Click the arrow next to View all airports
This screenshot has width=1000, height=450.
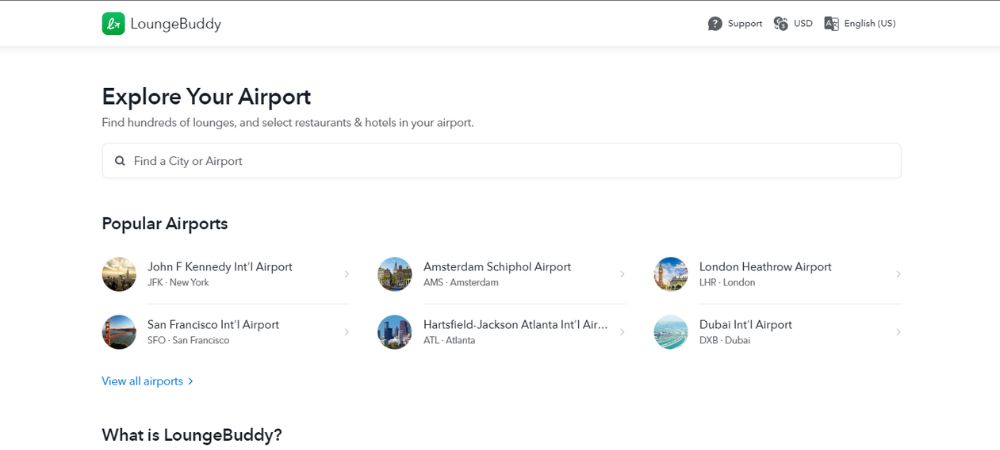pos(190,381)
